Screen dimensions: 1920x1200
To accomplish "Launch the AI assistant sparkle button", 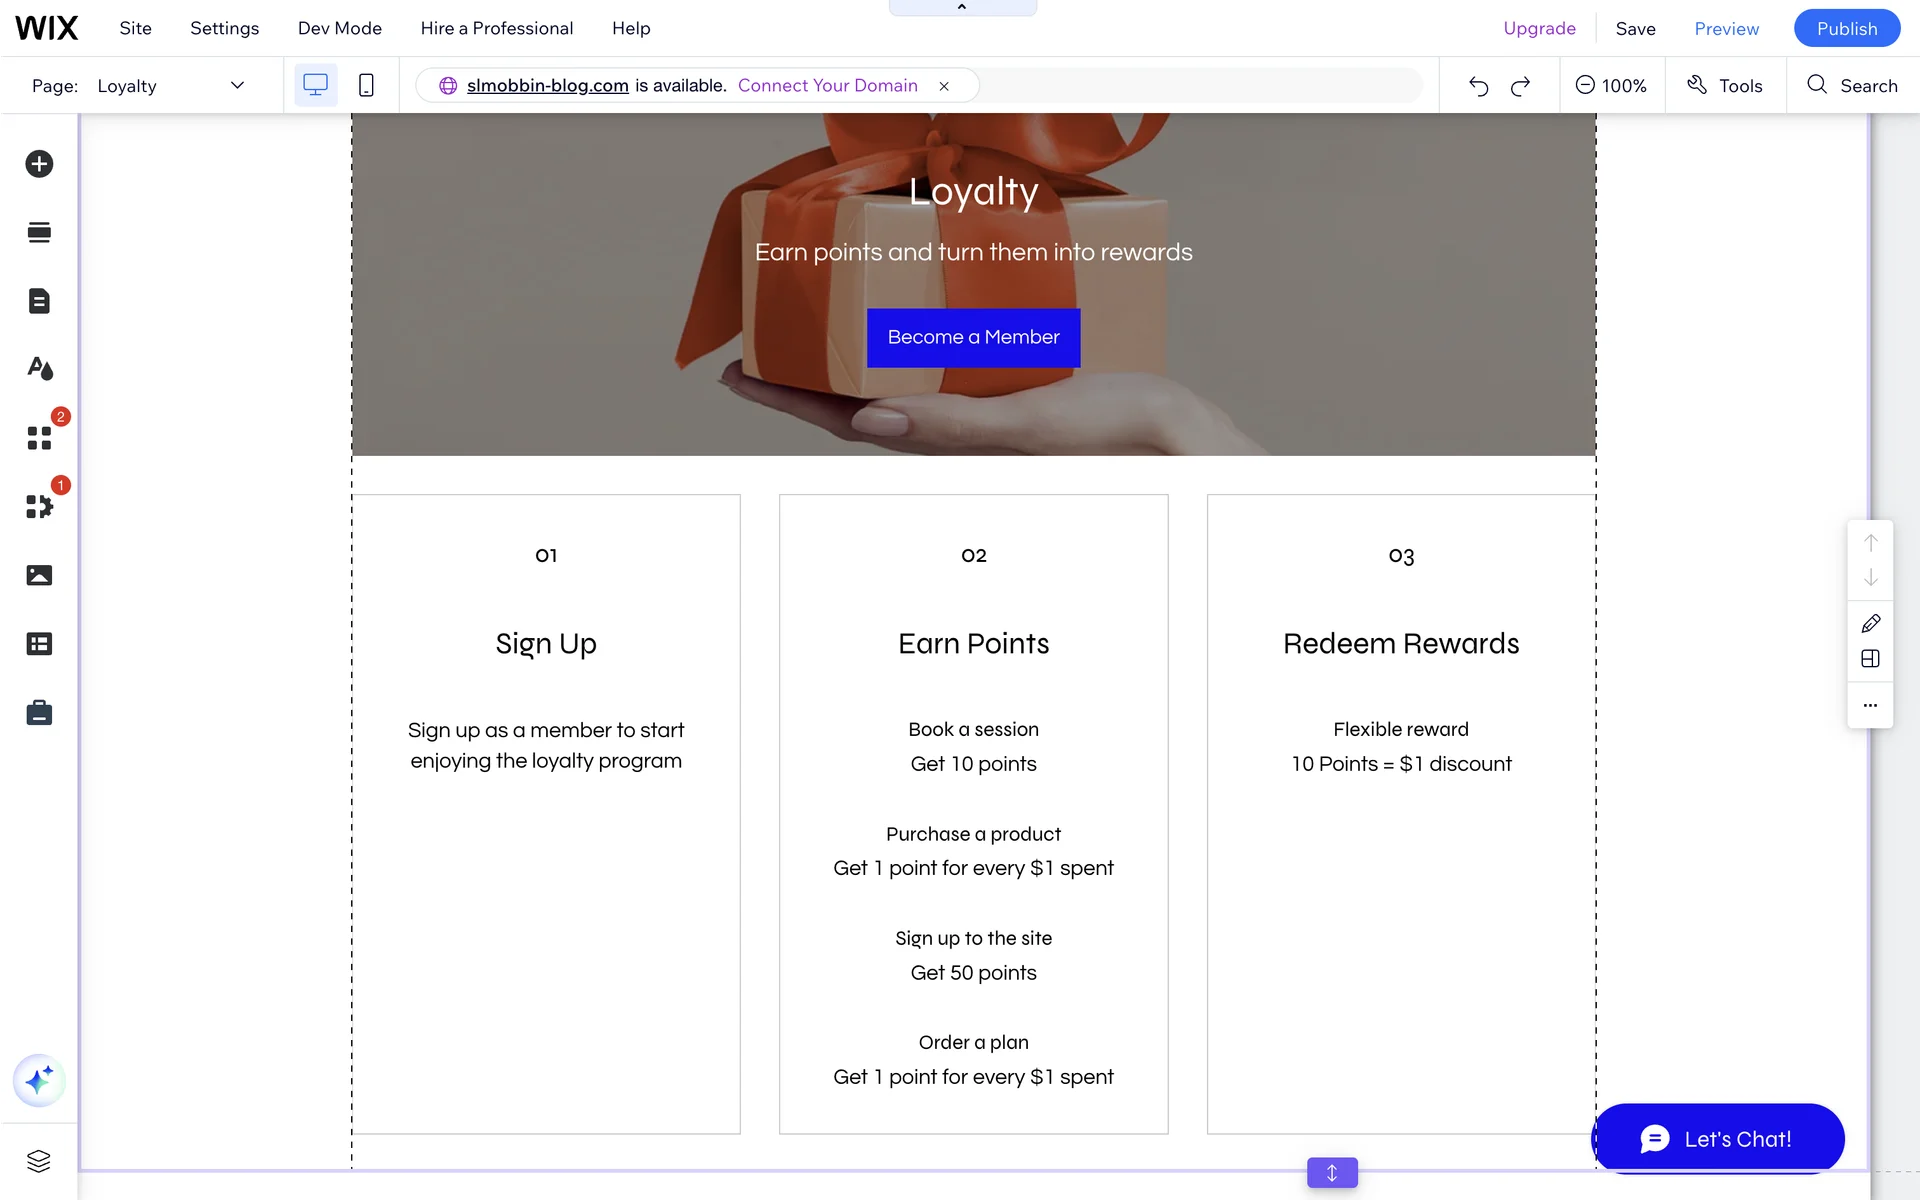I will pos(39,1081).
